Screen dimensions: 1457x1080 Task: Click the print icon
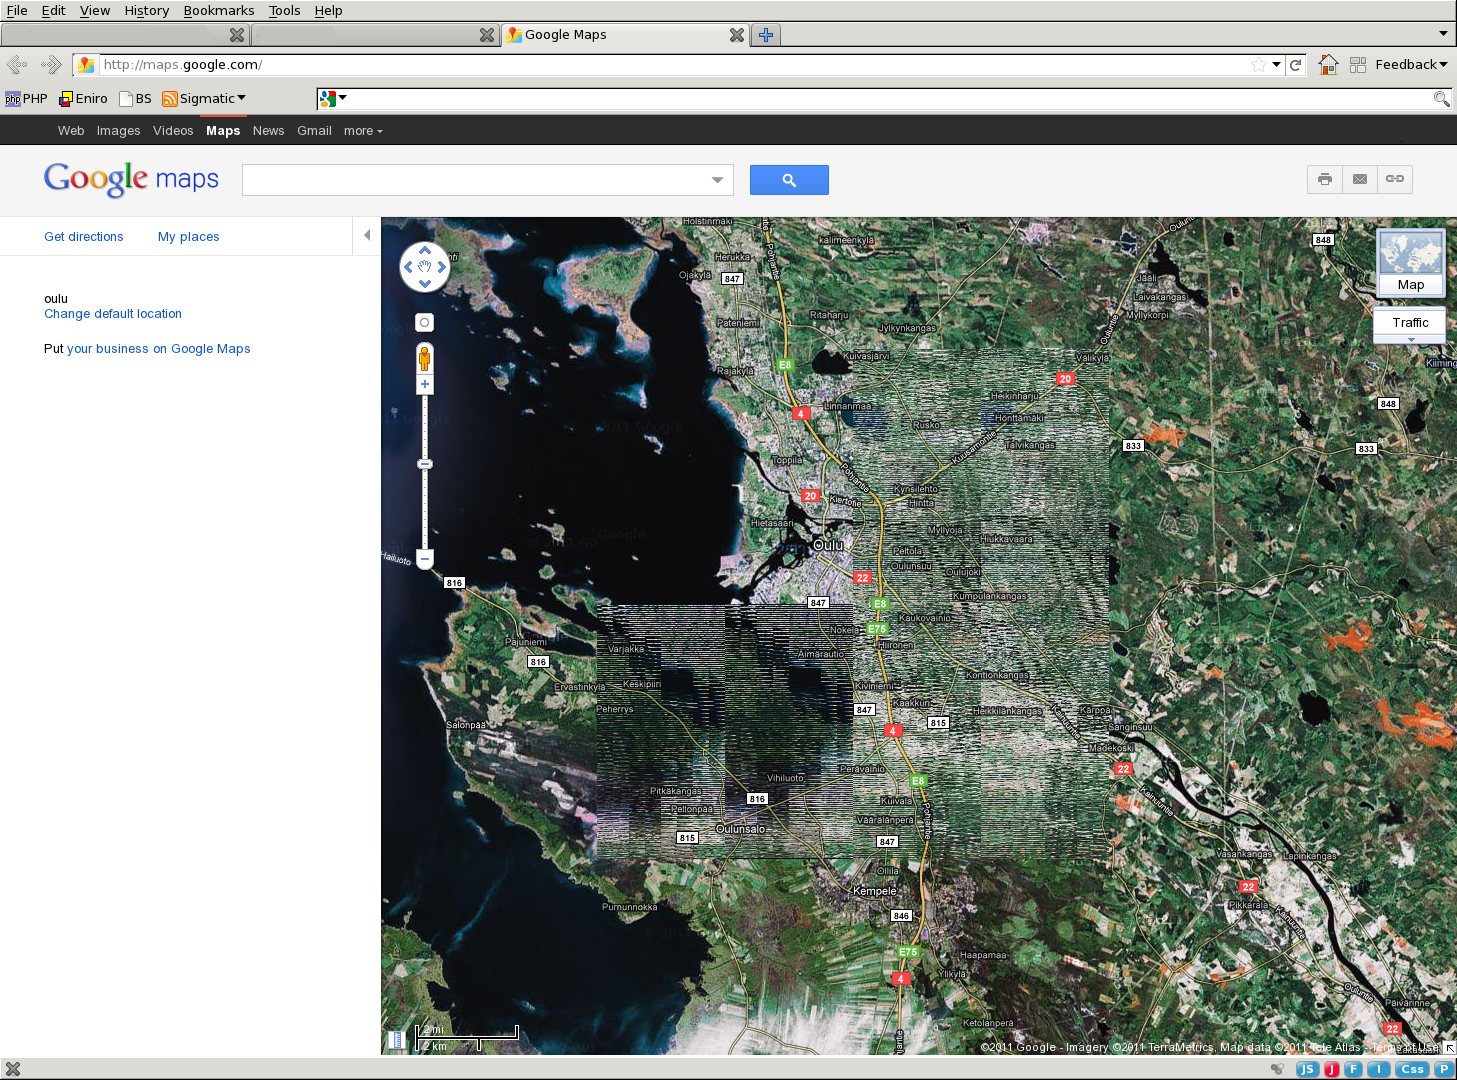[x=1324, y=179]
